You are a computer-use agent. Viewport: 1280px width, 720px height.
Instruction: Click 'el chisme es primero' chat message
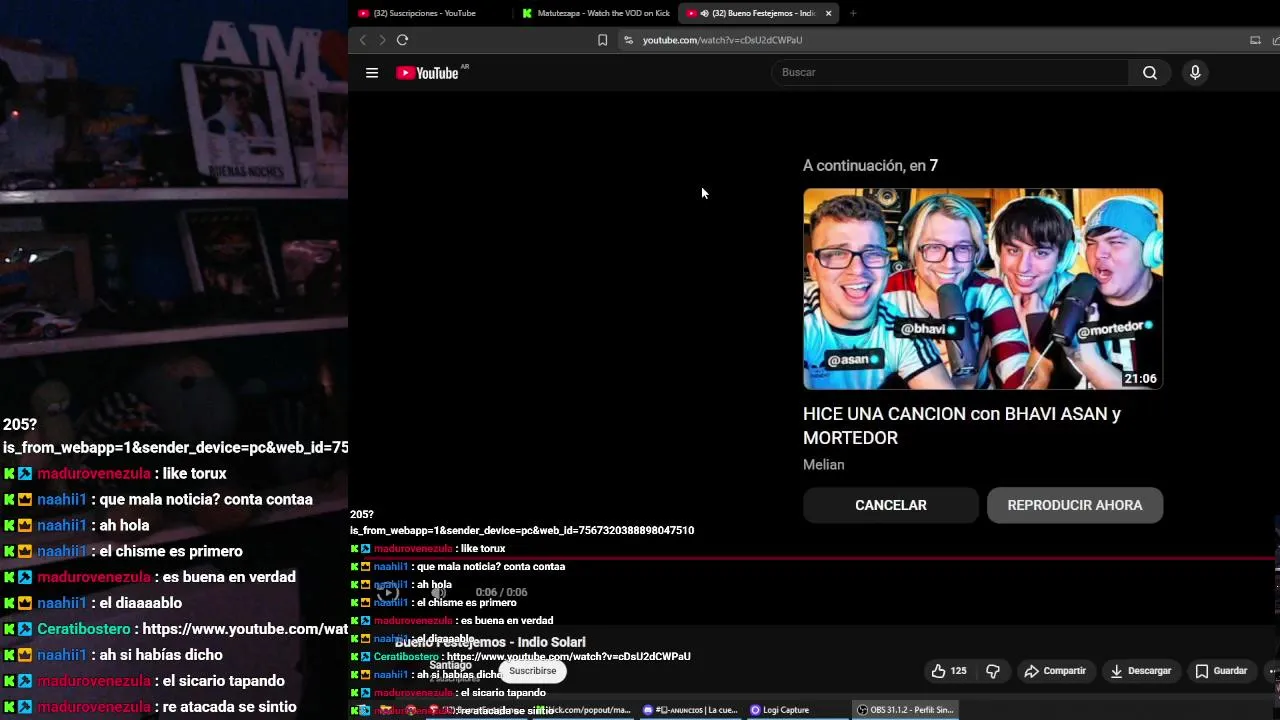[x=171, y=551]
